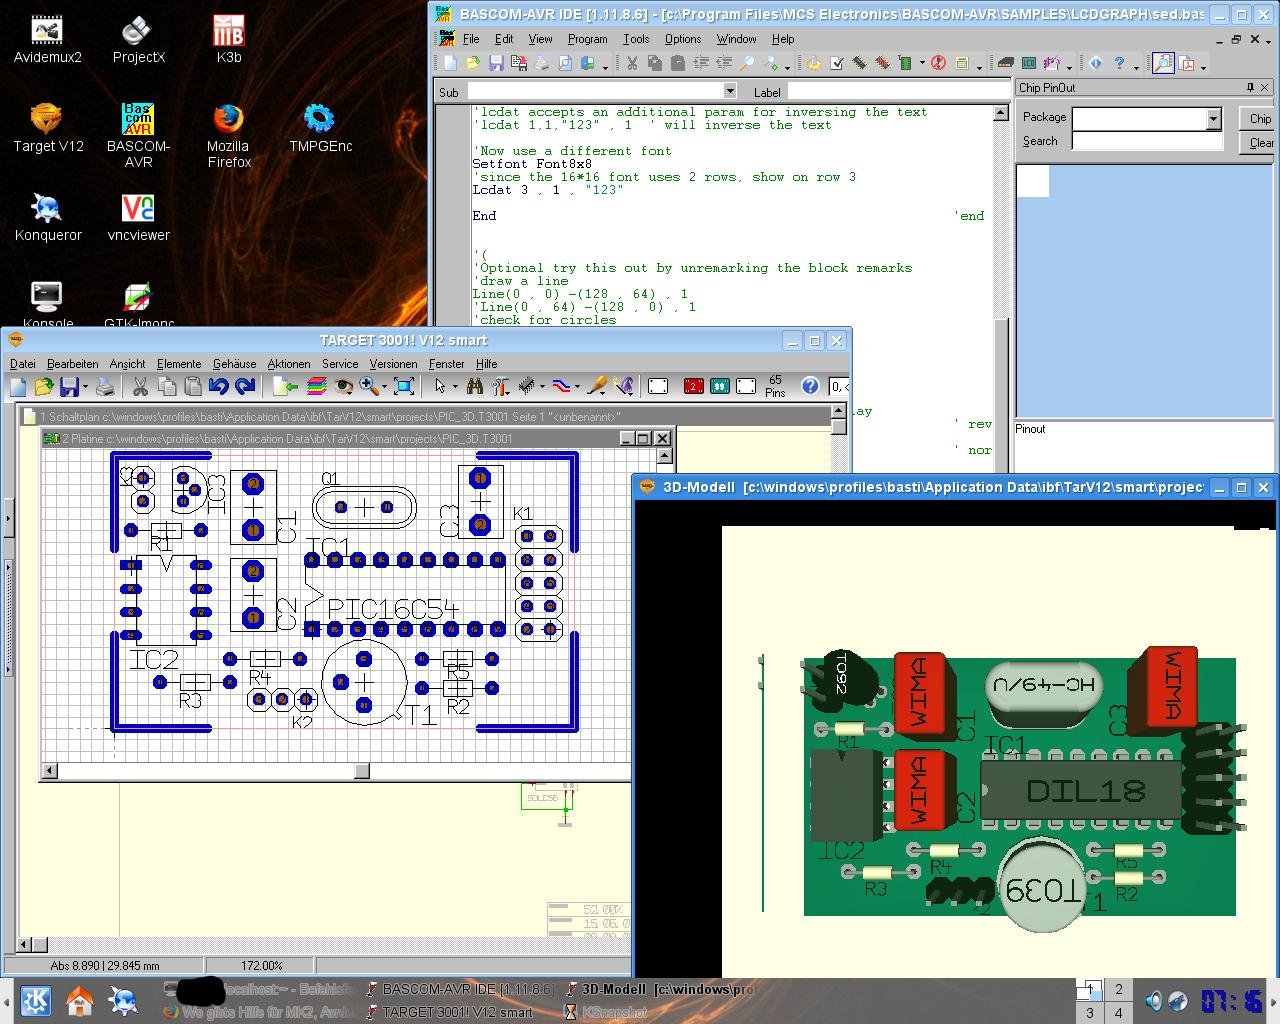Expand the save dropdown arrow in TARGET 3001

pyautogui.click(x=85, y=387)
